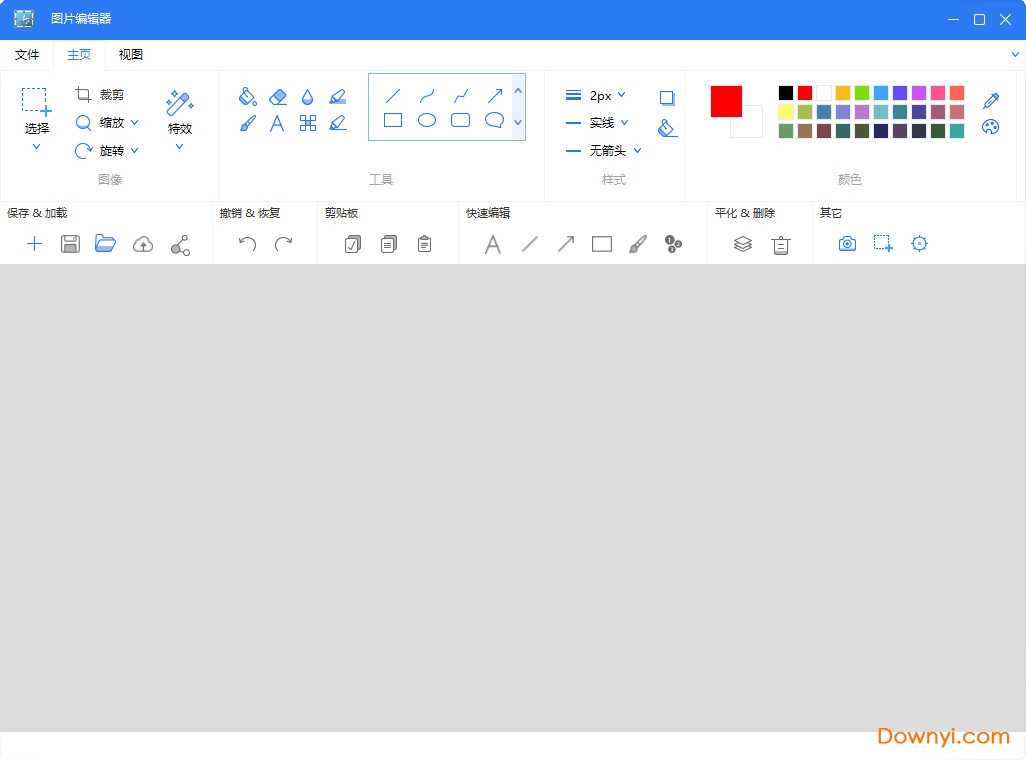
Task: Select the black color swatch
Action: tap(787, 92)
